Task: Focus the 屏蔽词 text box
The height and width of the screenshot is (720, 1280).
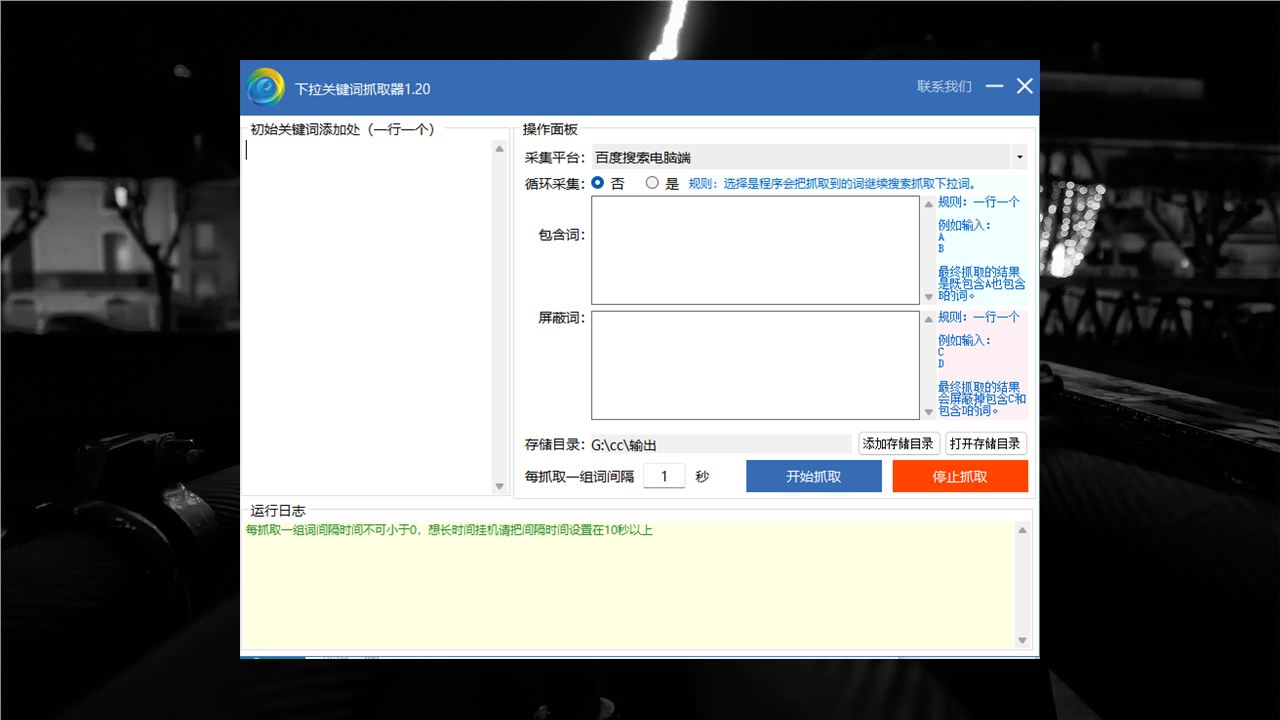Action: (x=755, y=365)
